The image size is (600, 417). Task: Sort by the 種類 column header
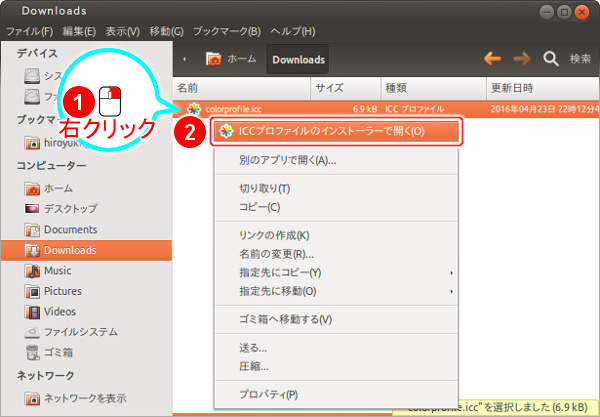[x=434, y=88]
